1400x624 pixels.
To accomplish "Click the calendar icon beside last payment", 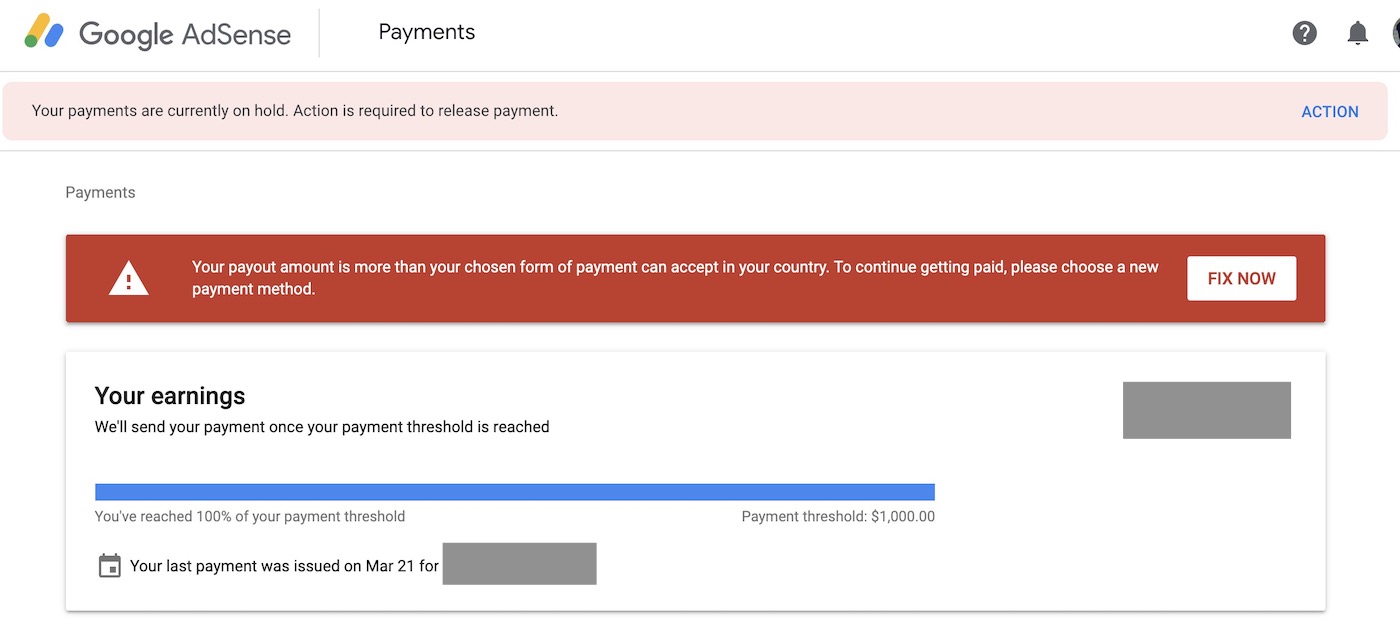I will [109, 566].
